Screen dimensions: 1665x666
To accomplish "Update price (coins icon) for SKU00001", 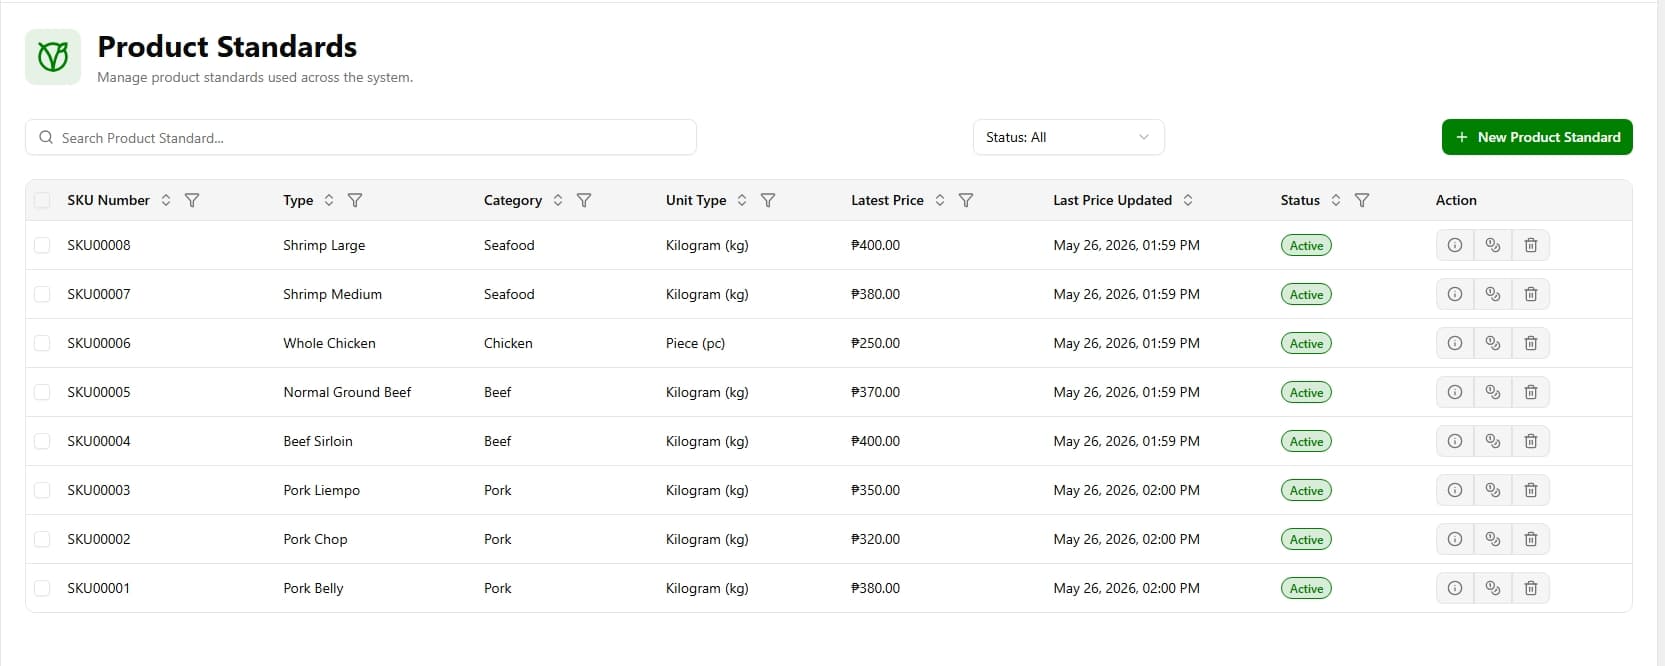I will (1493, 588).
